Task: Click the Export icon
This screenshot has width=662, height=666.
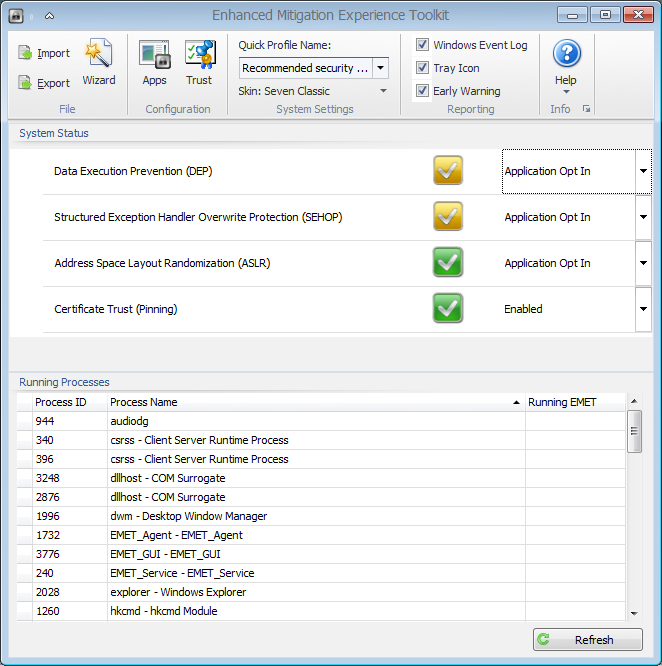Action: pyautogui.click(x=26, y=83)
